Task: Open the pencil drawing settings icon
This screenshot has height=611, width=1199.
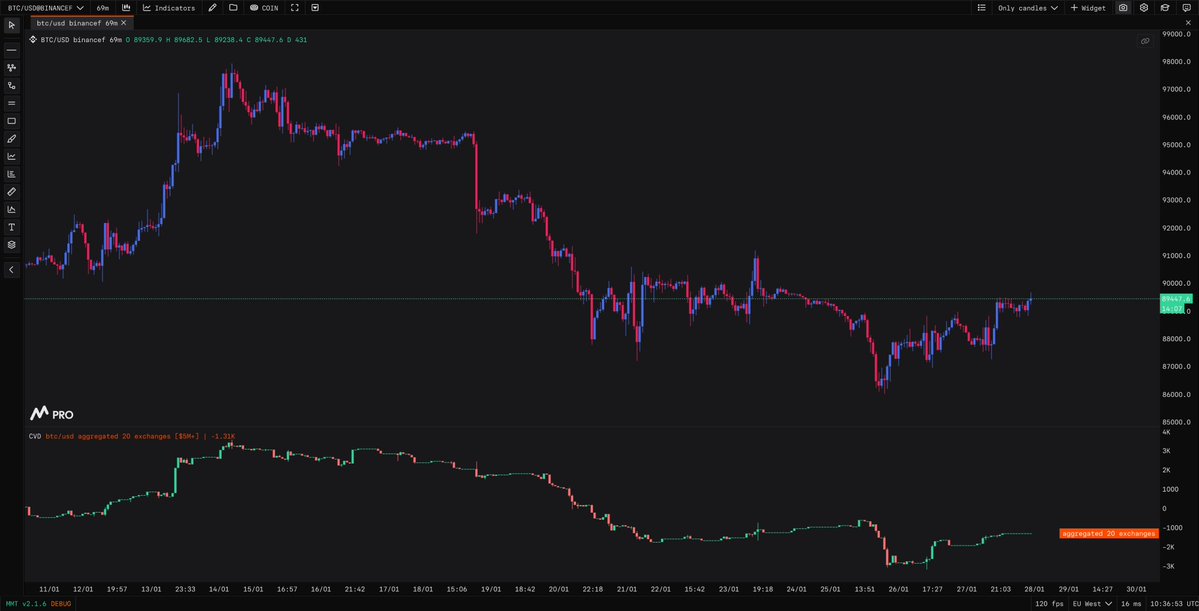Action: pos(213,8)
